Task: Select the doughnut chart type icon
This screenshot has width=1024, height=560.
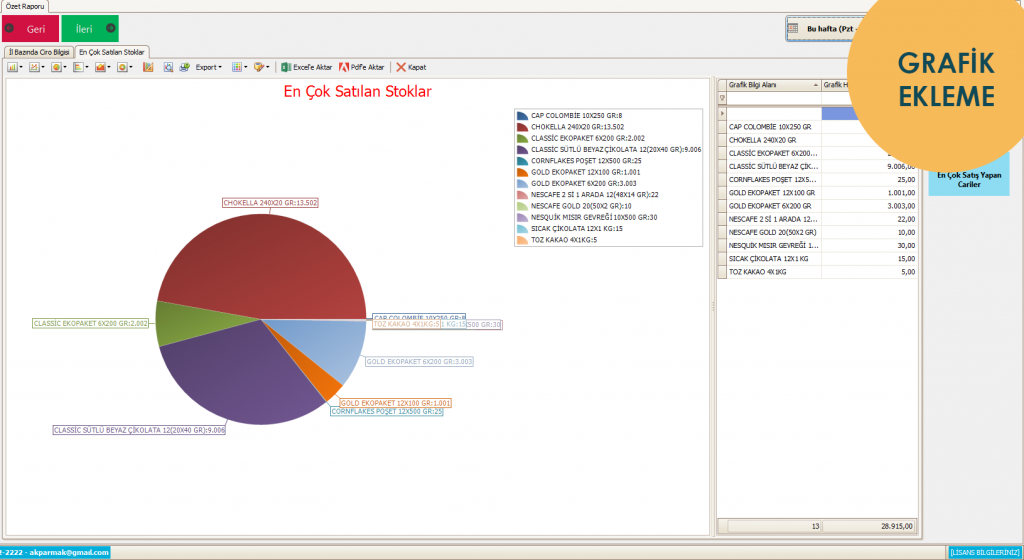Action: click(x=122, y=67)
